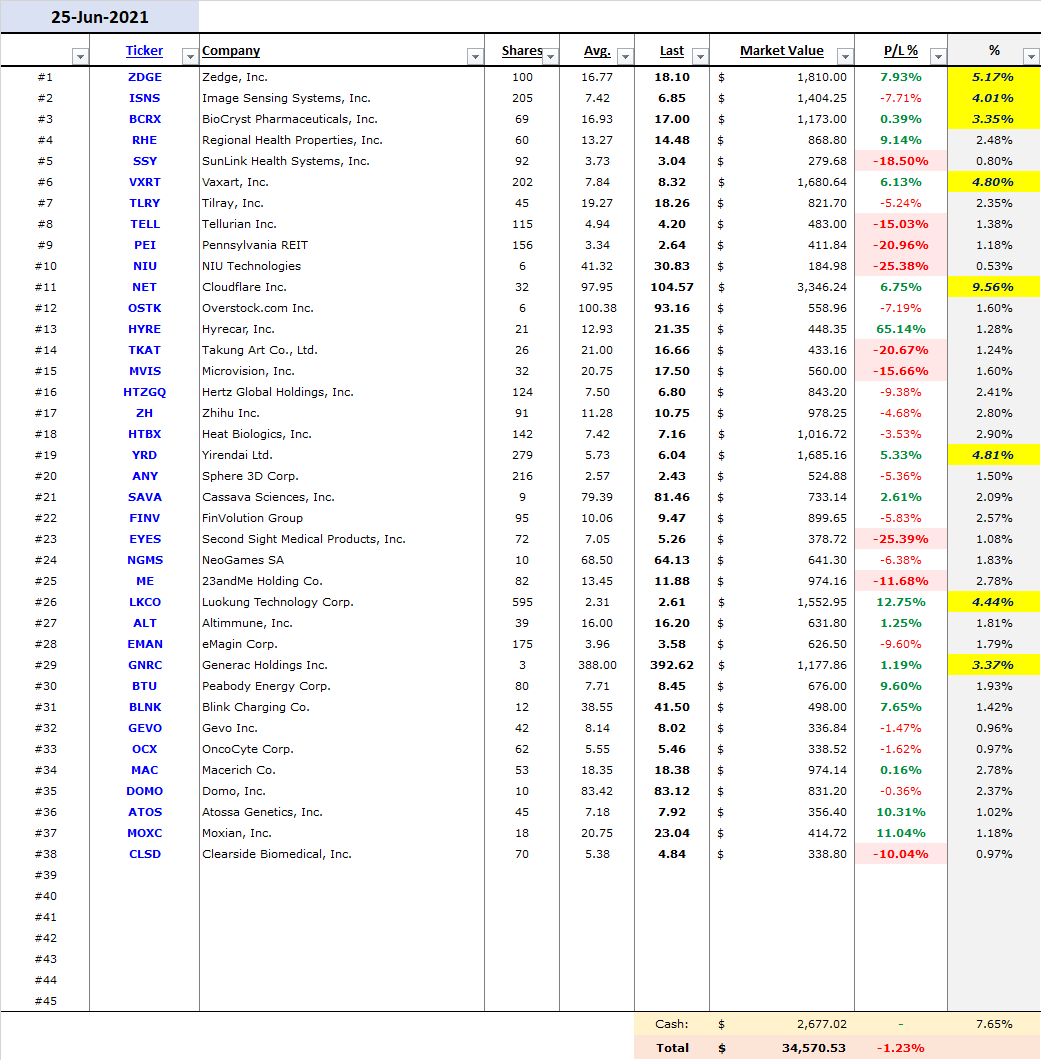Open the row number column filter dropdown
Viewport: 1041px width, 1060px height.
coord(80,57)
